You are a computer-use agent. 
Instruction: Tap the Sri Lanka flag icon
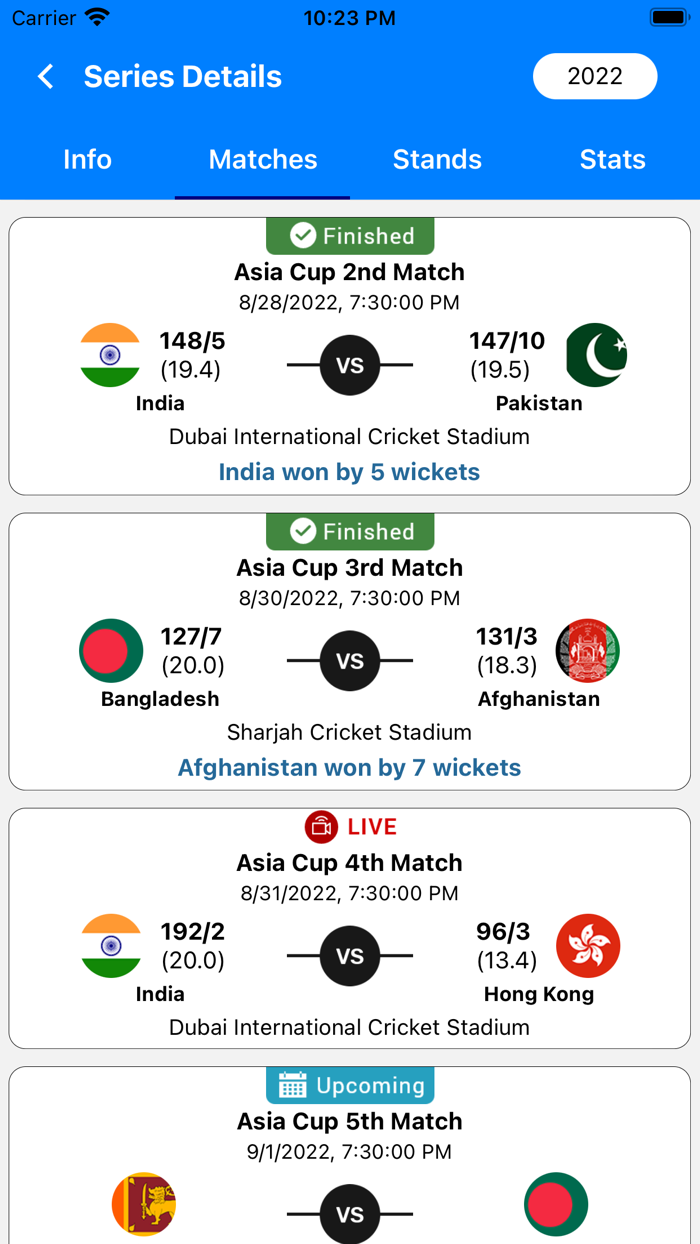[x=144, y=1205]
